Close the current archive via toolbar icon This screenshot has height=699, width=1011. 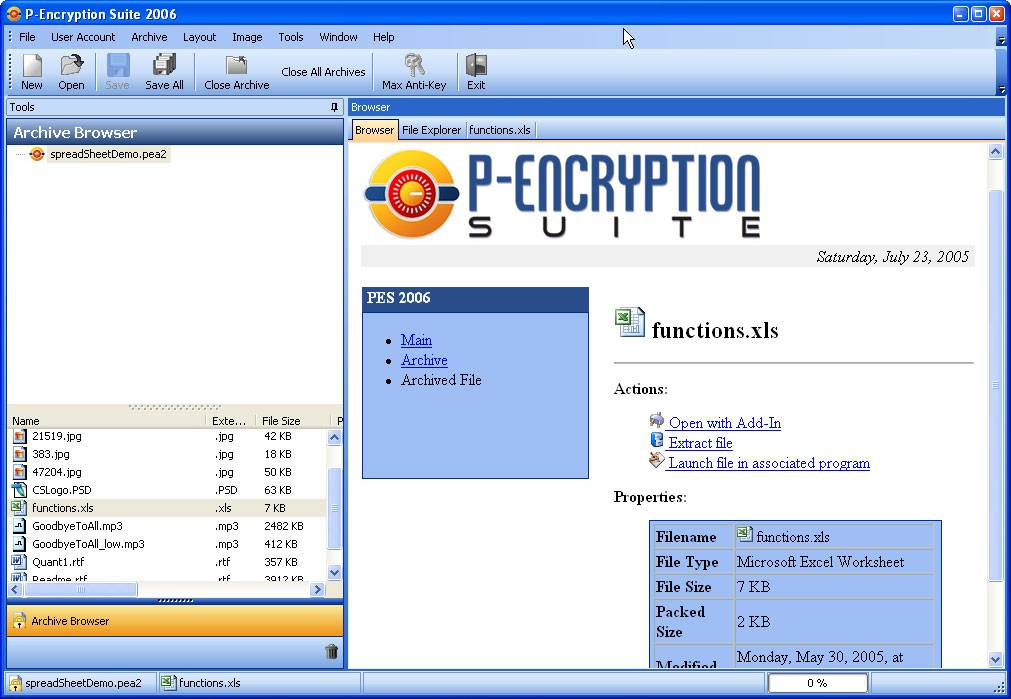coord(236,66)
